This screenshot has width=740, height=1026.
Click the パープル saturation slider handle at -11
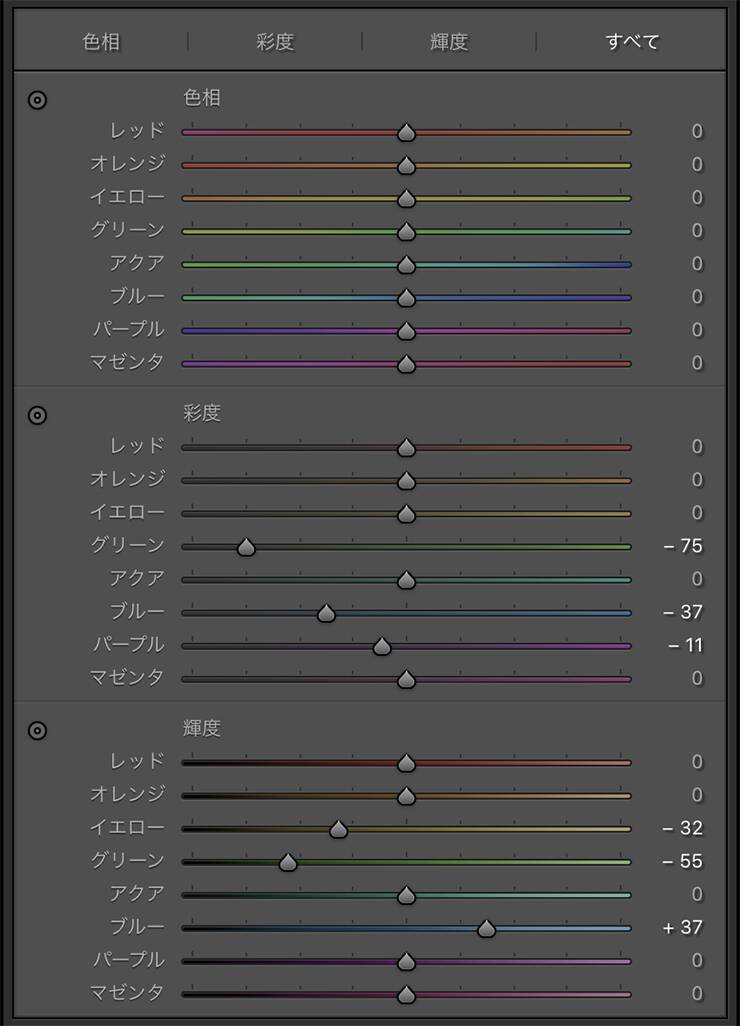pos(381,647)
